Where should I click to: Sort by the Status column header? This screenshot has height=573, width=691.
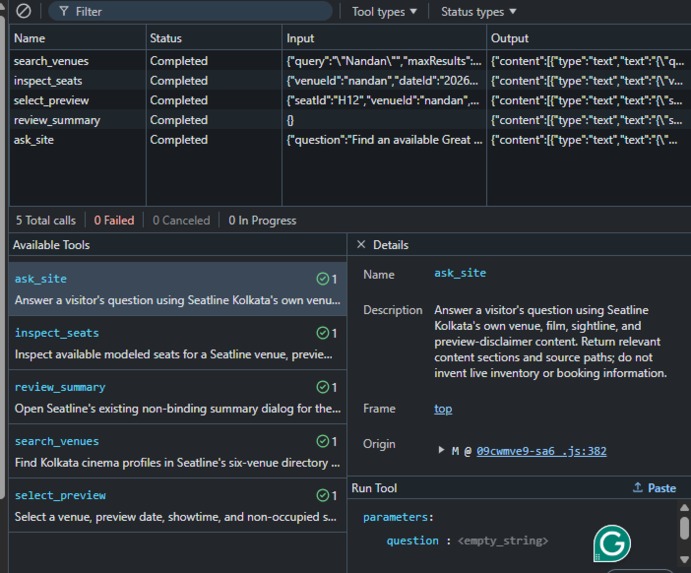(x=214, y=38)
